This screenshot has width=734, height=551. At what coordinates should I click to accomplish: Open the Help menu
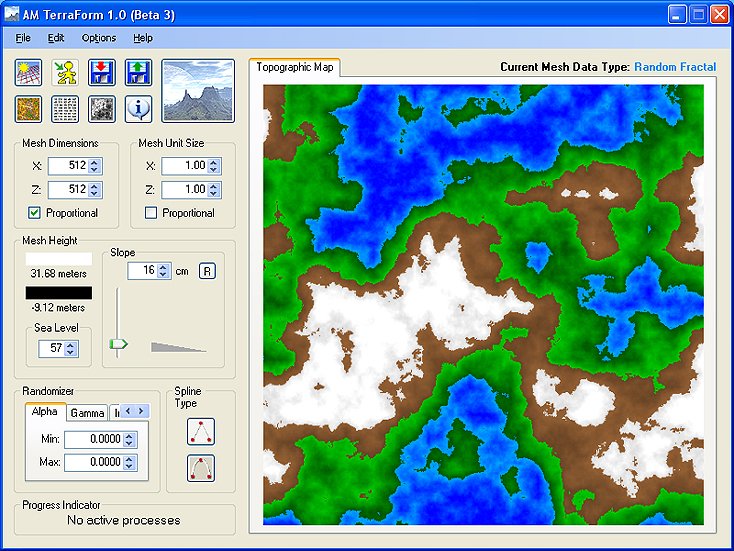(143, 38)
